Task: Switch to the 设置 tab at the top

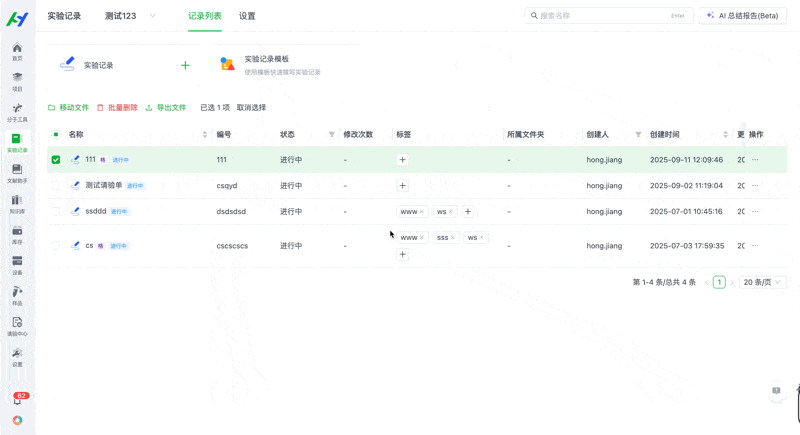Action: (247, 16)
